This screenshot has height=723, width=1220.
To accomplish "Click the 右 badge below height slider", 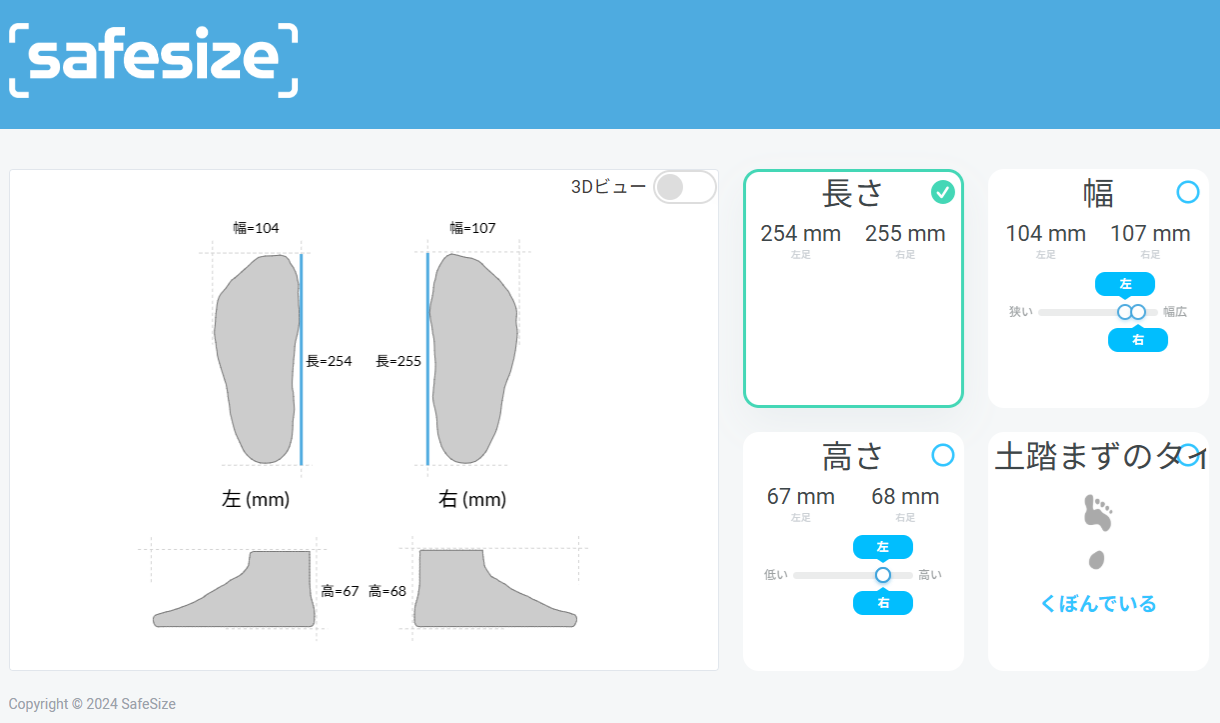I will [882, 603].
